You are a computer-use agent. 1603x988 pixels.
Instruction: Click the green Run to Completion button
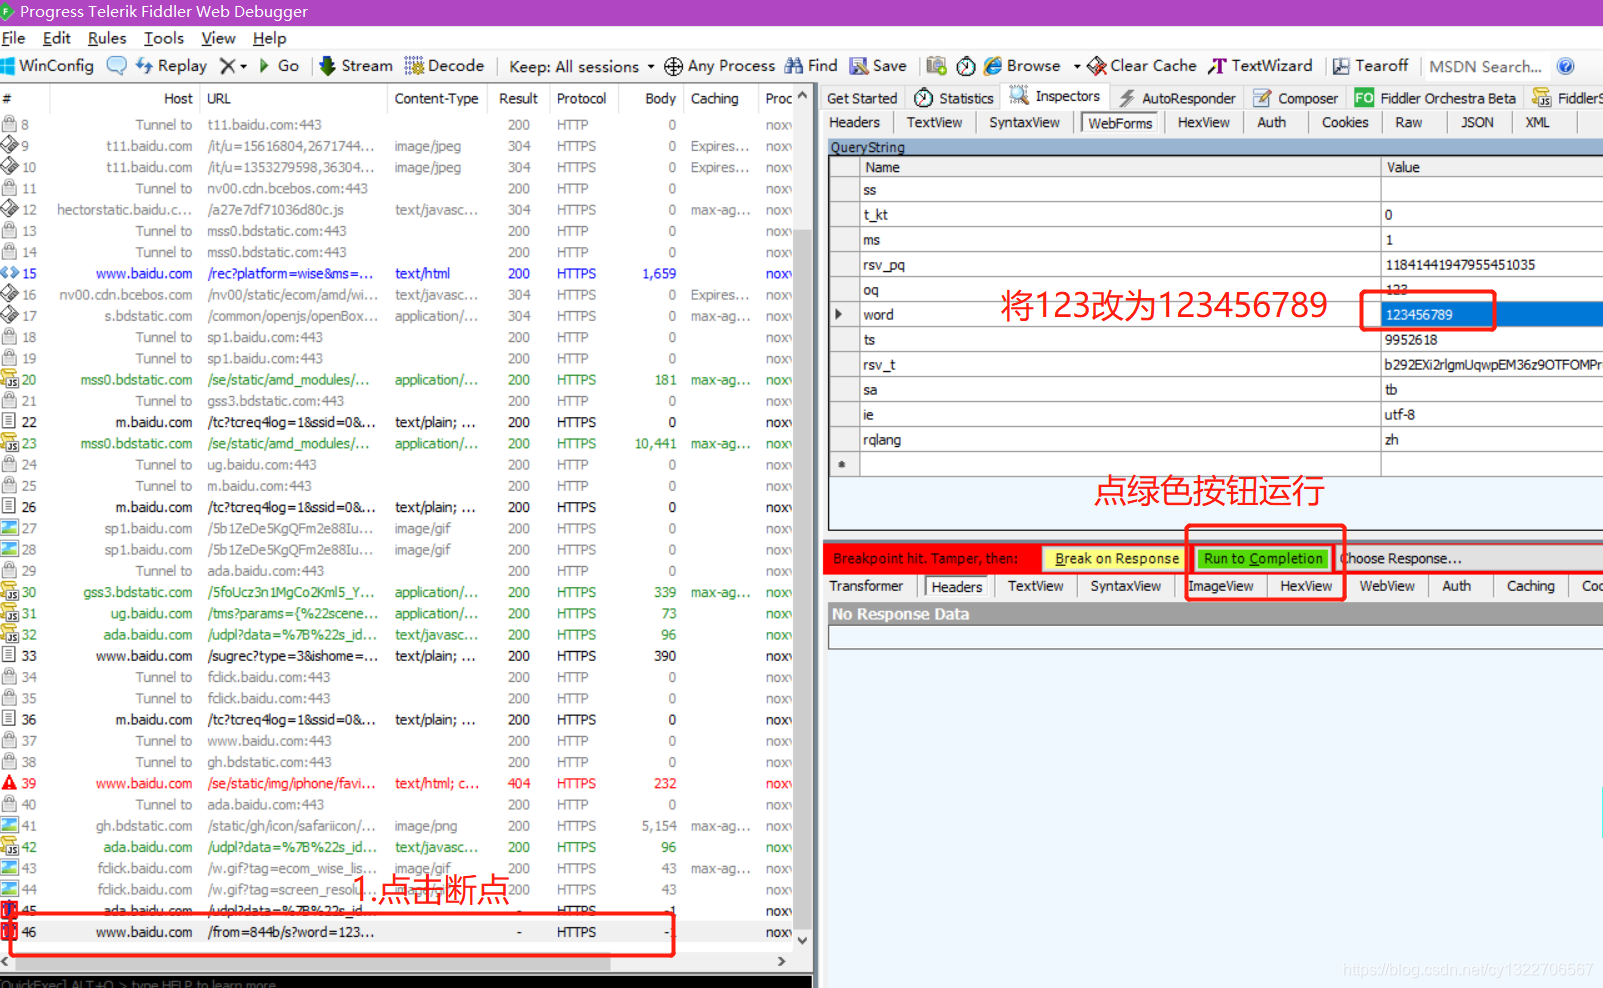pos(1263,558)
